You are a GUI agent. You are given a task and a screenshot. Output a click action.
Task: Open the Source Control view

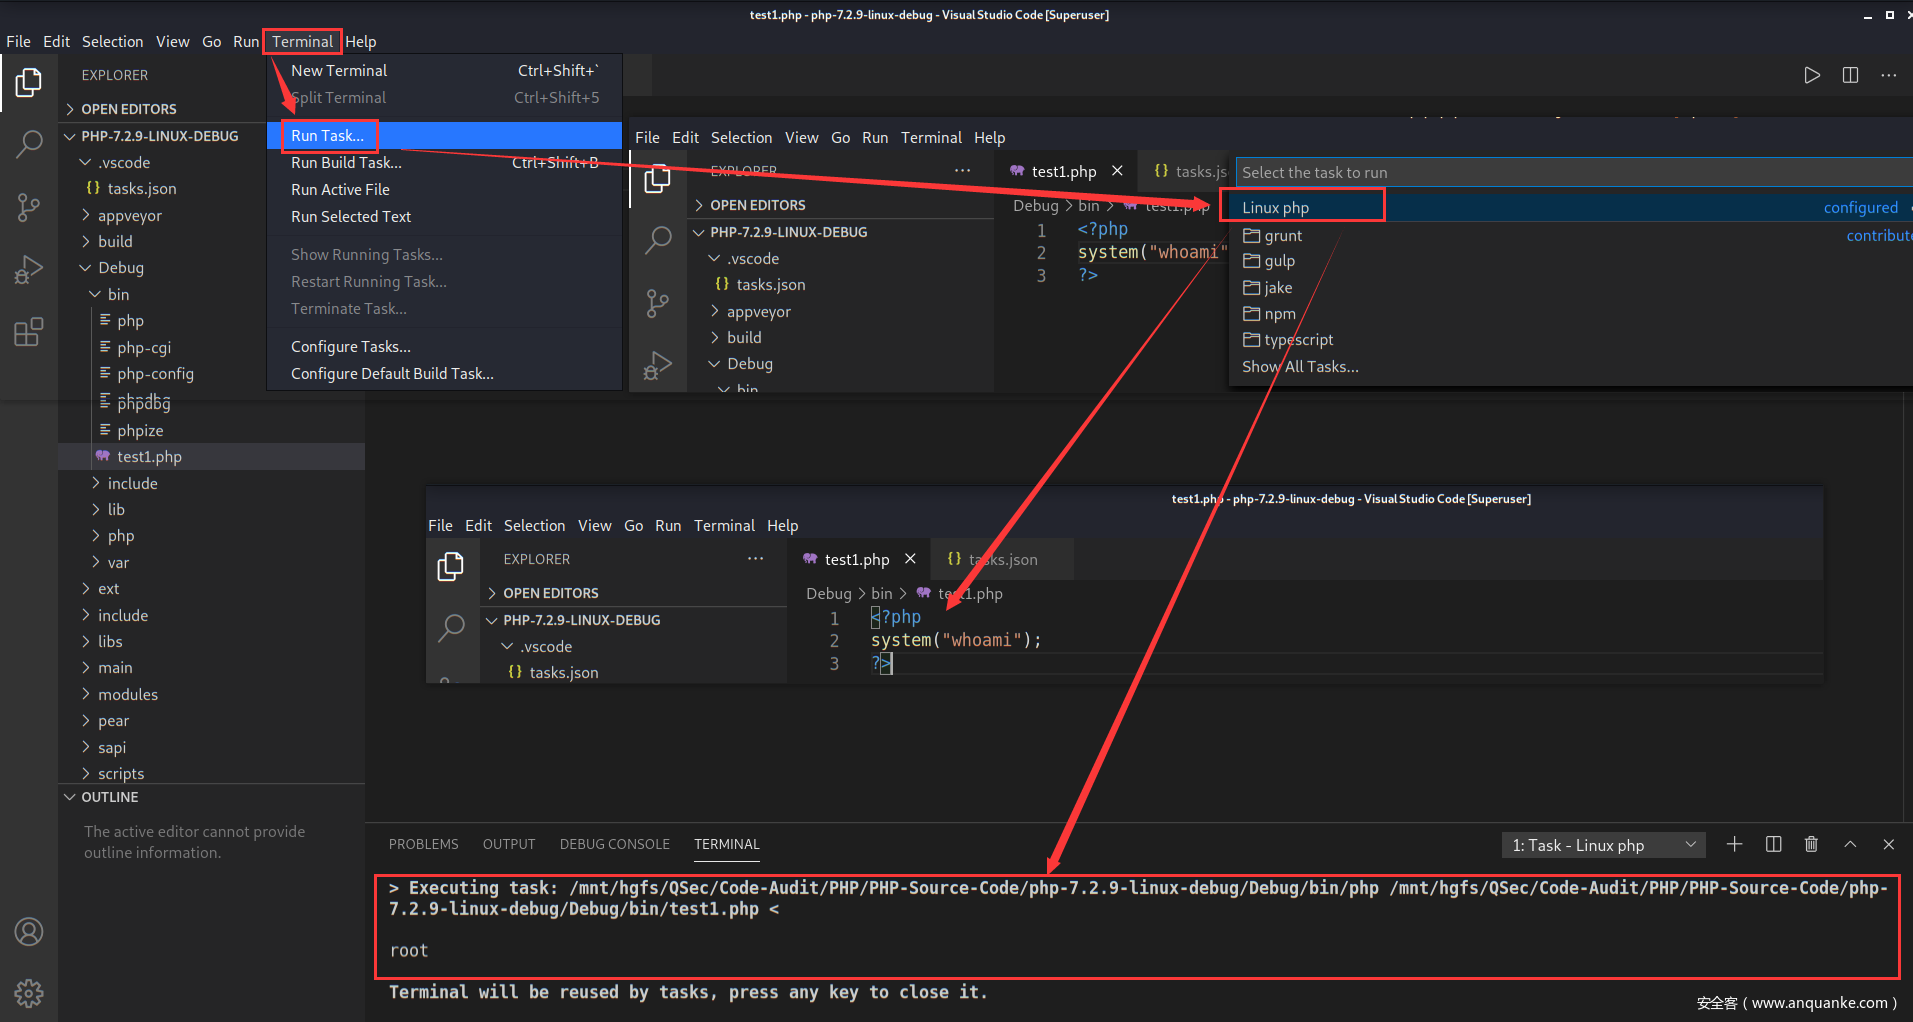click(x=29, y=207)
